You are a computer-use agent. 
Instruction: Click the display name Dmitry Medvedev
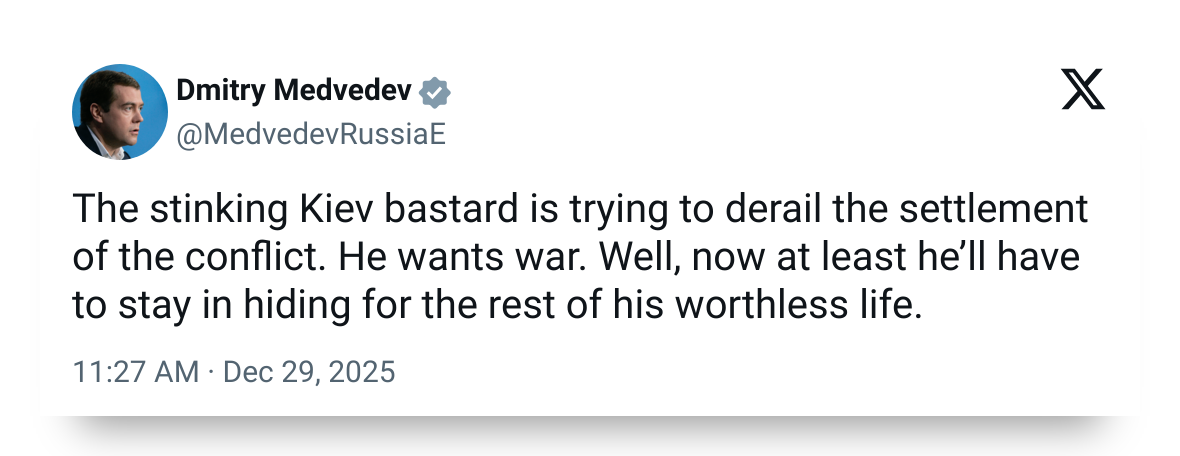[x=294, y=92]
